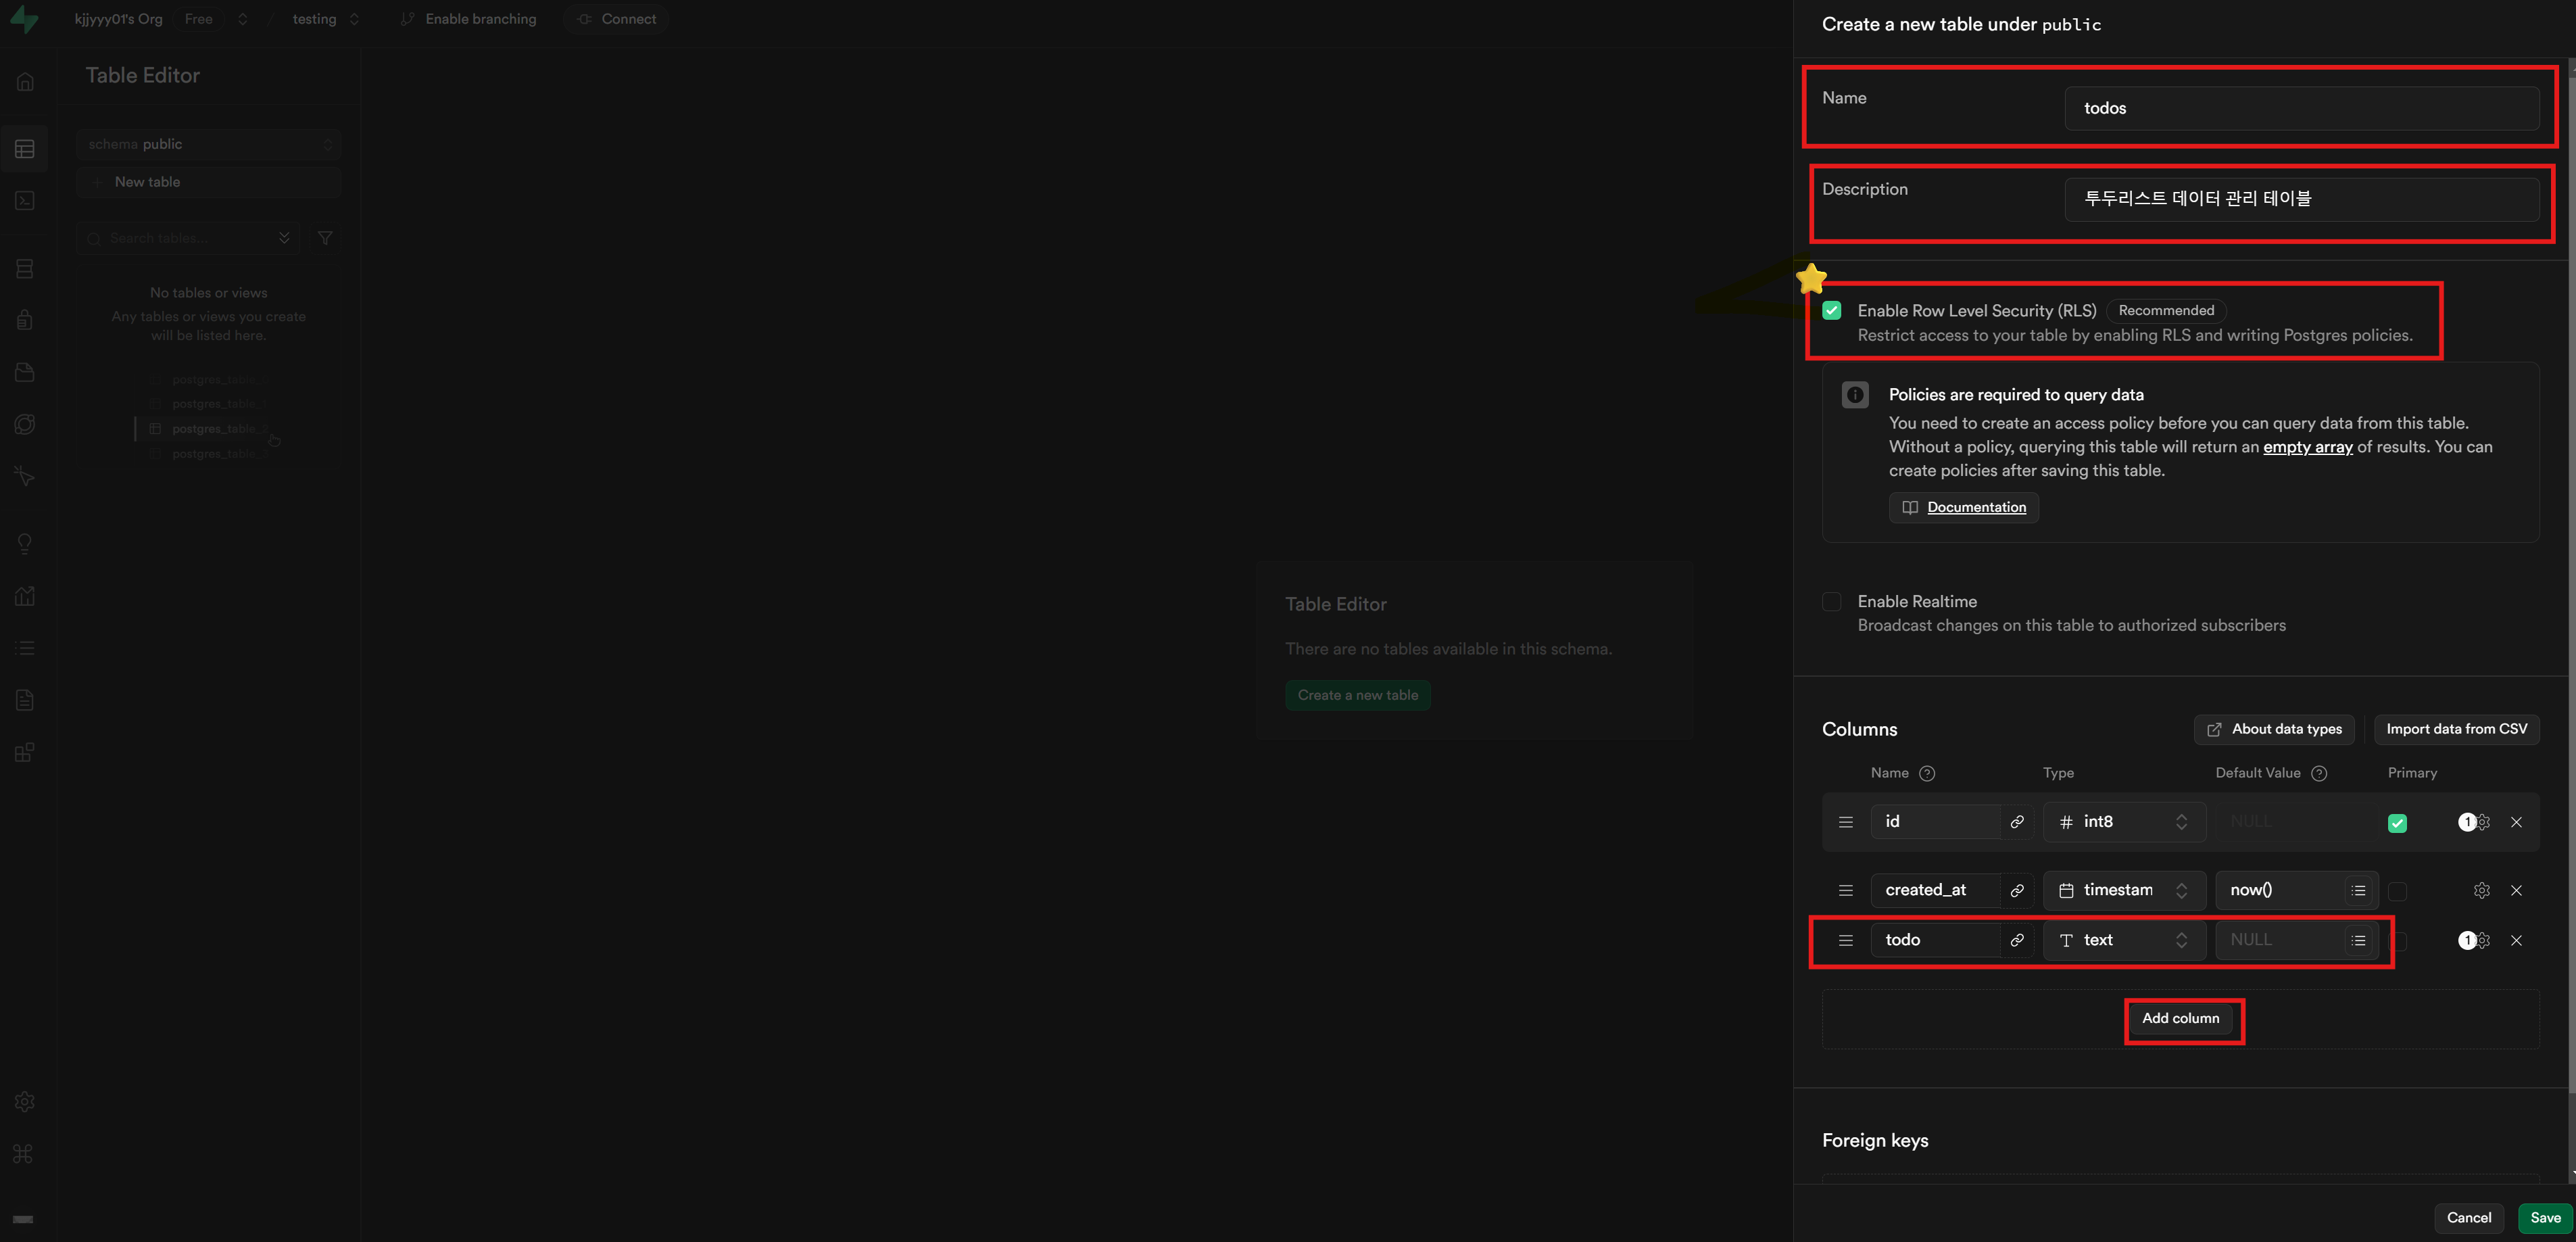Image resolution: width=2576 pixels, height=1242 pixels.
Task: Open int8 type dropdown for id column
Action: tap(2123, 822)
